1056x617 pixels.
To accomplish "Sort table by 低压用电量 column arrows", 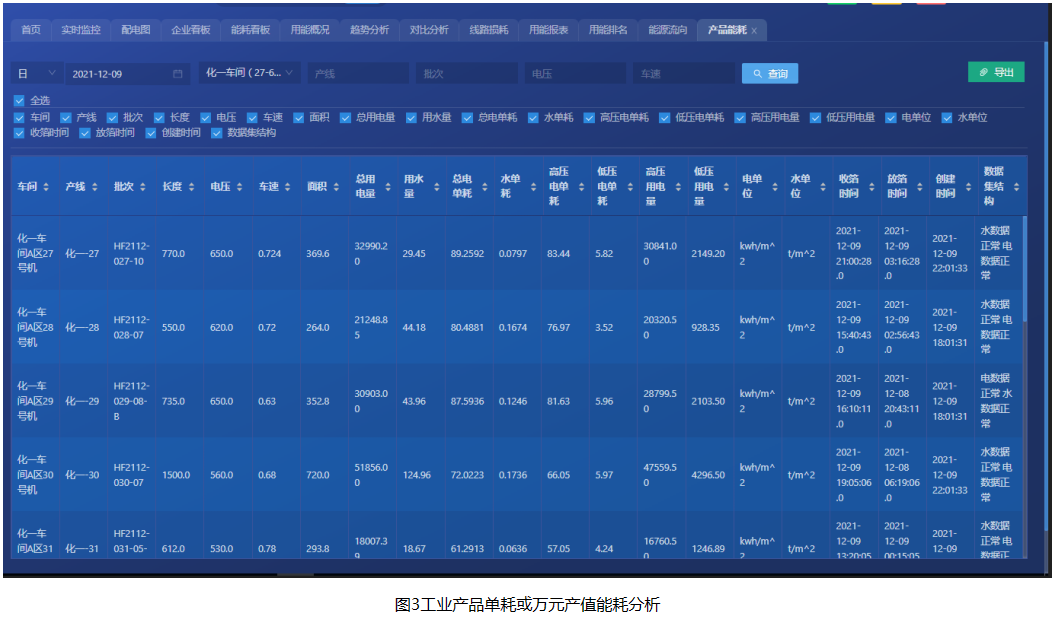I will coord(726,187).
